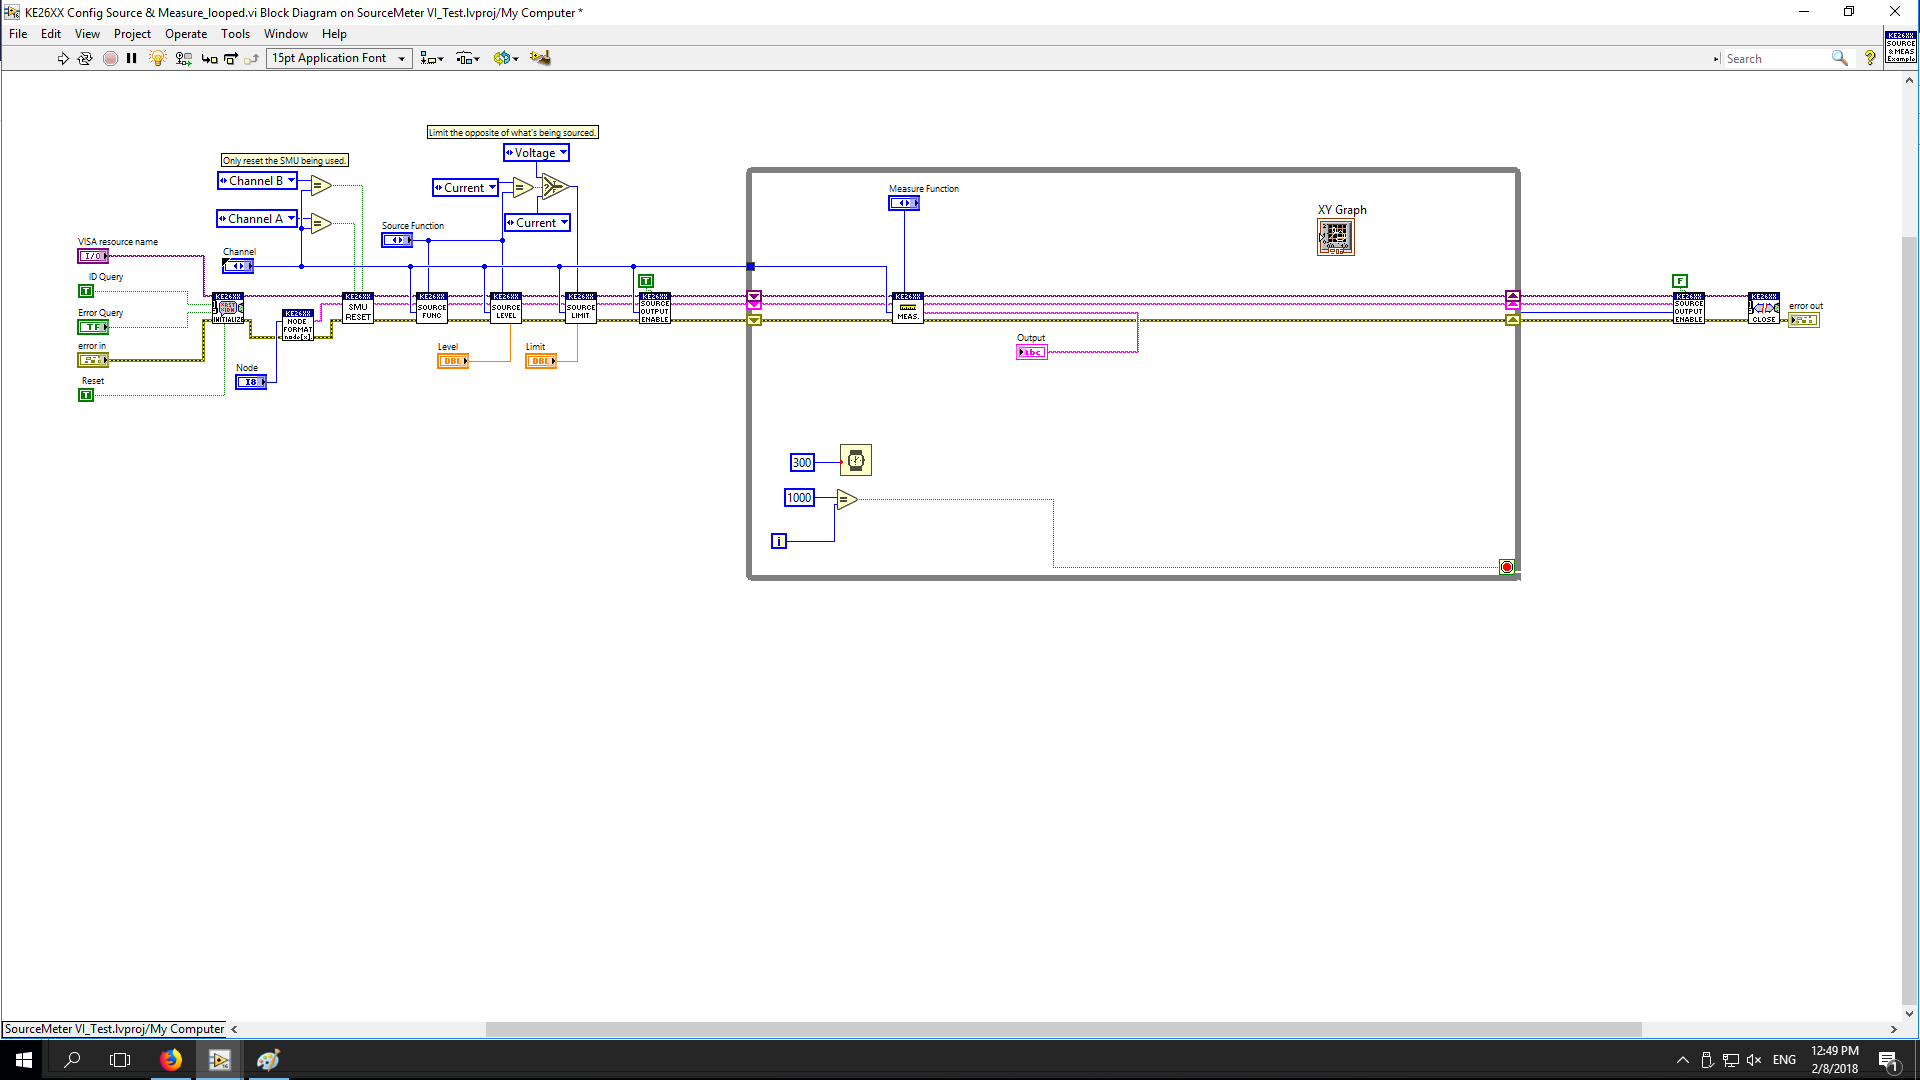Toggle Highlight Execution lightbulb
Screen dimensions: 1920x1080
[x=157, y=58]
